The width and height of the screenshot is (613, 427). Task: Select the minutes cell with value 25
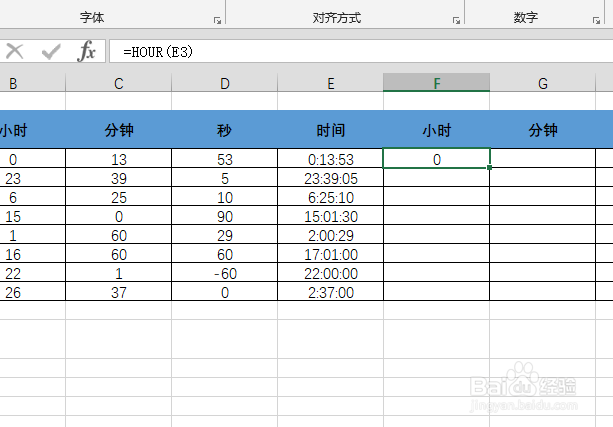coord(119,197)
